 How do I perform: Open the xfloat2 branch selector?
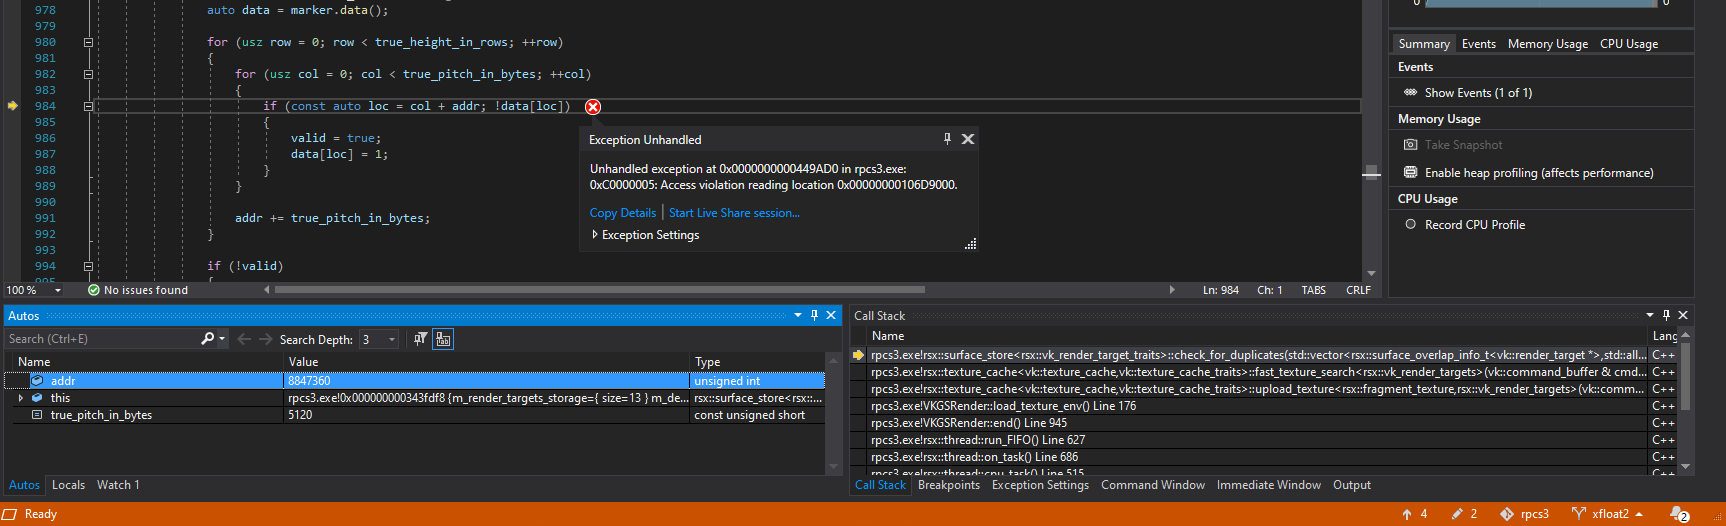1607,514
